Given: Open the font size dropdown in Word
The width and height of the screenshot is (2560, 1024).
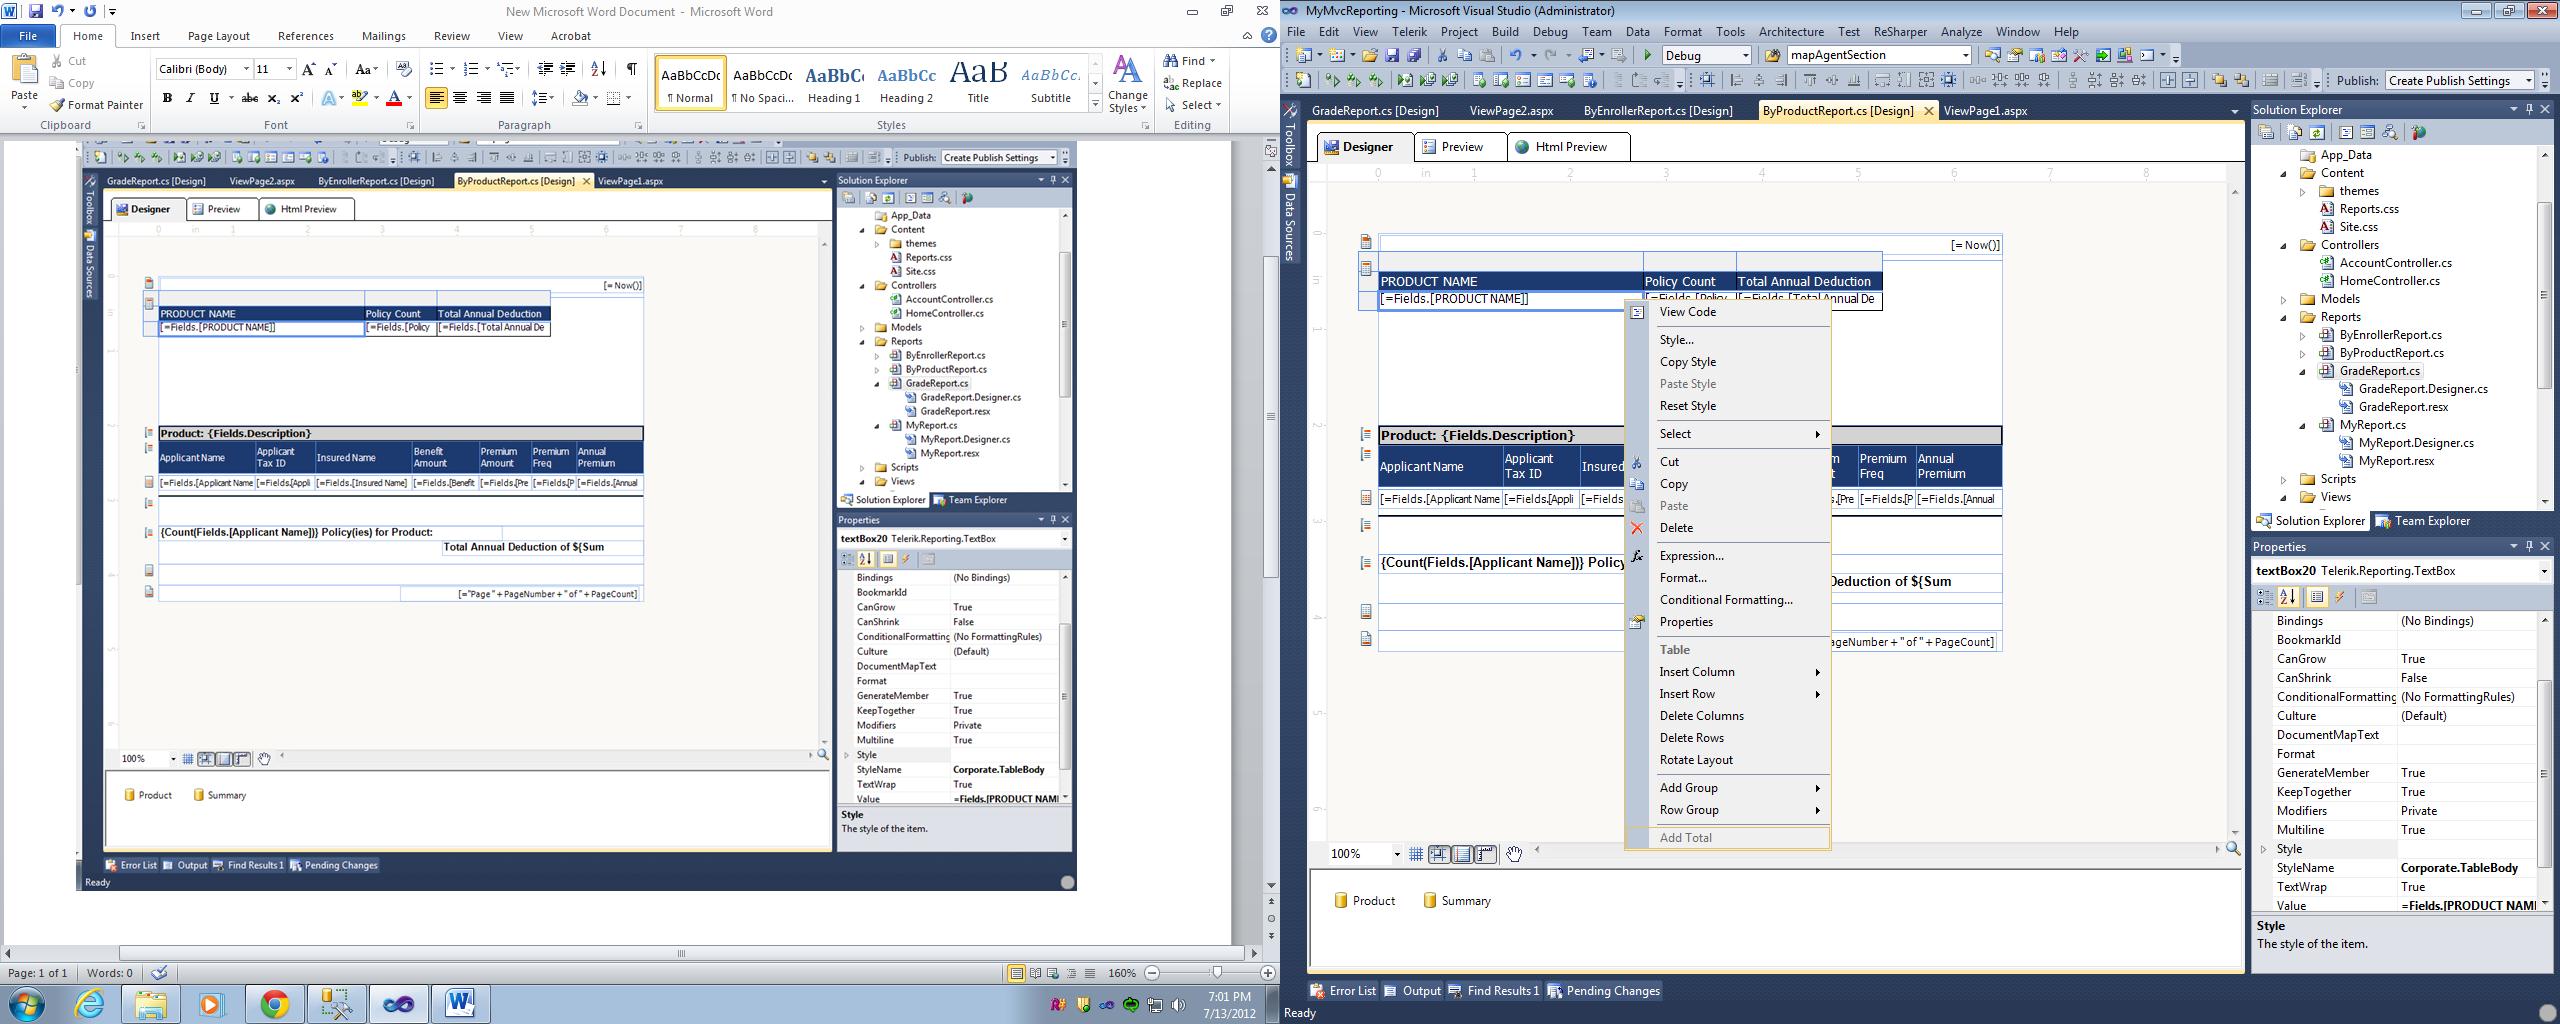Looking at the screenshot, I should point(289,69).
